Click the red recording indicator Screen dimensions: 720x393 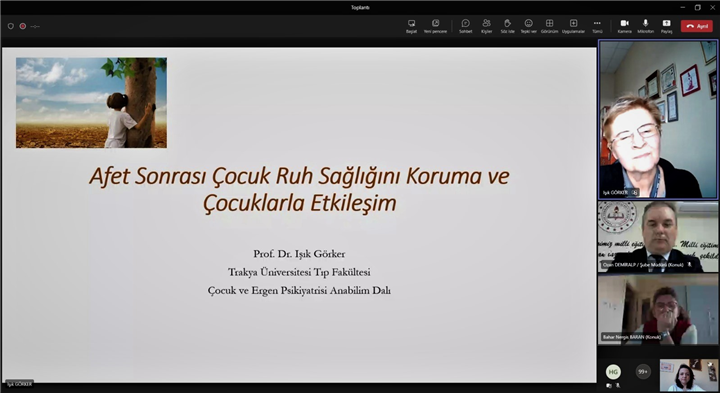tap(22, 26)
